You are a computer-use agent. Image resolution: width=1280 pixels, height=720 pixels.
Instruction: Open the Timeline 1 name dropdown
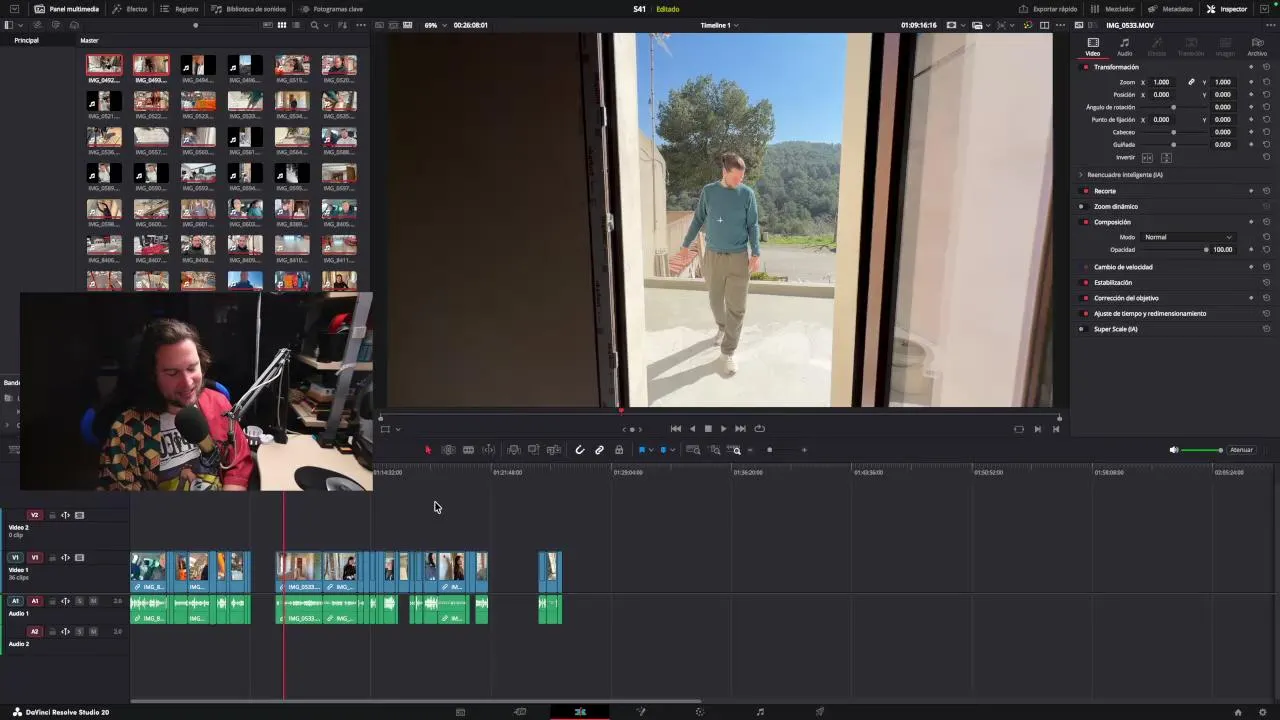tap(719, 25)
